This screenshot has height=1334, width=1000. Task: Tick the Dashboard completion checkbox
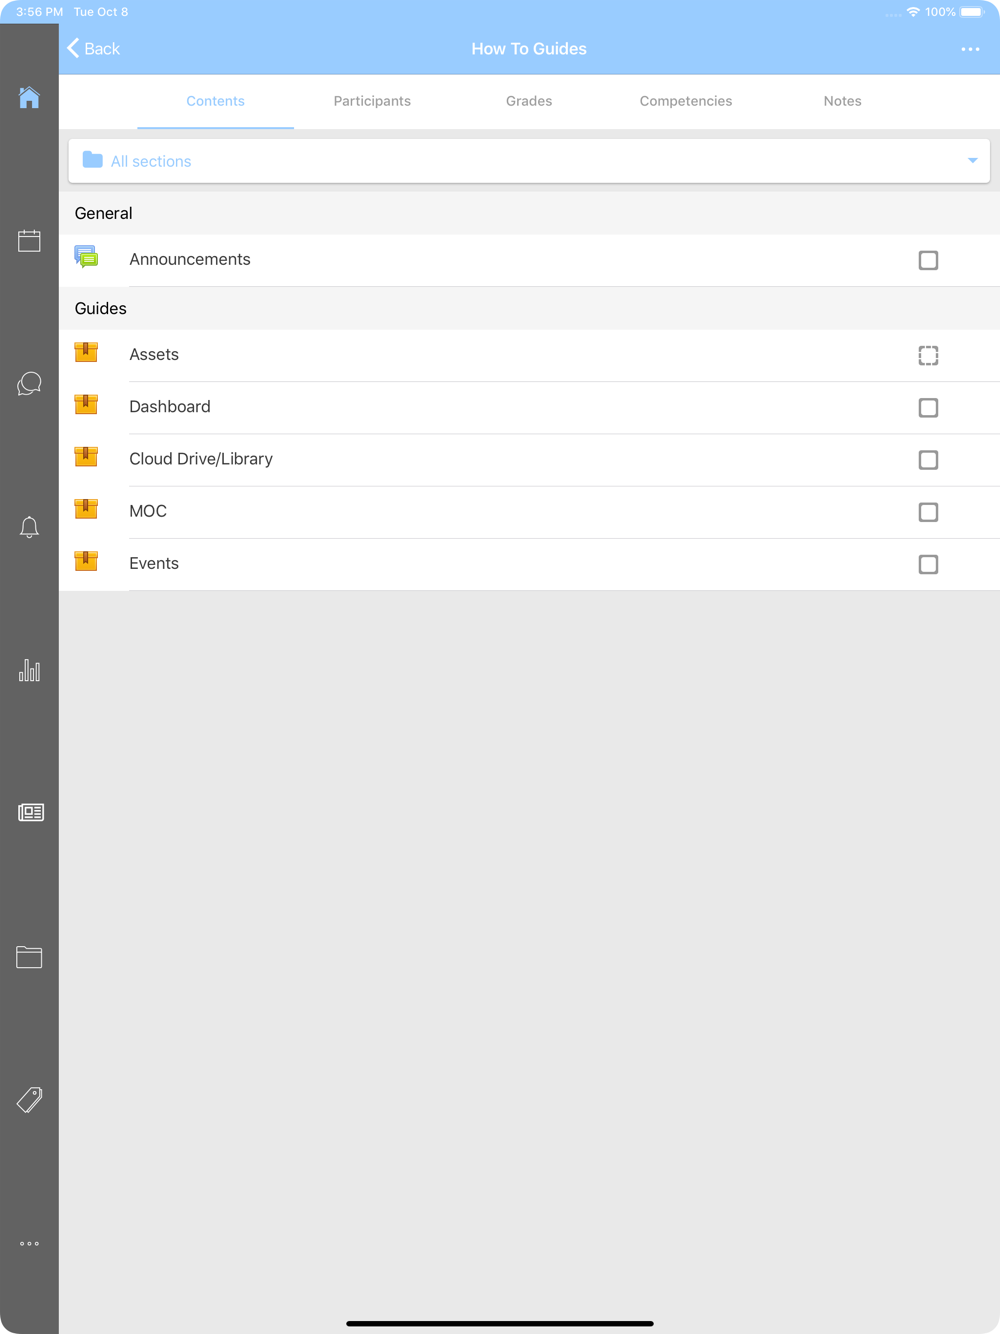point(928,408)
